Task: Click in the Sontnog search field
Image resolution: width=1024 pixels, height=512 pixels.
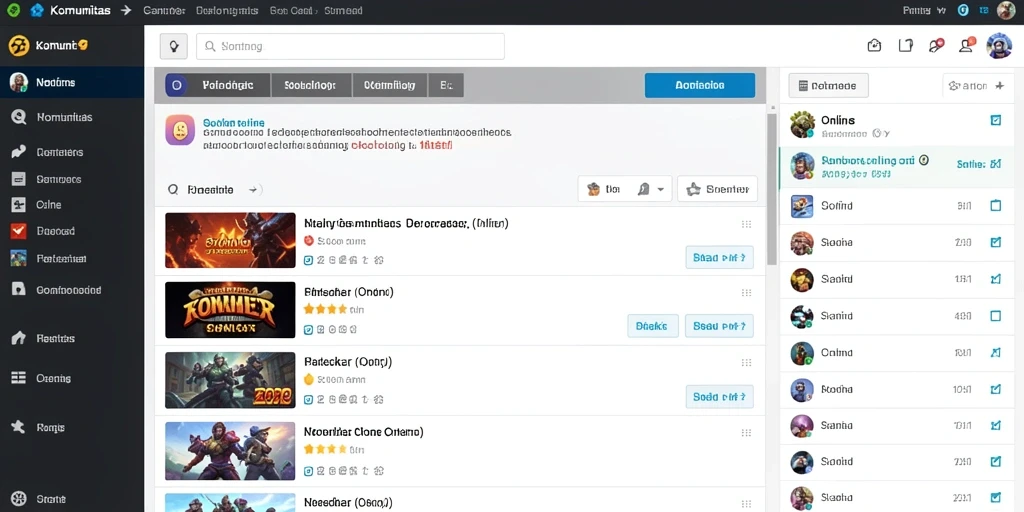Action: point(350,46)
